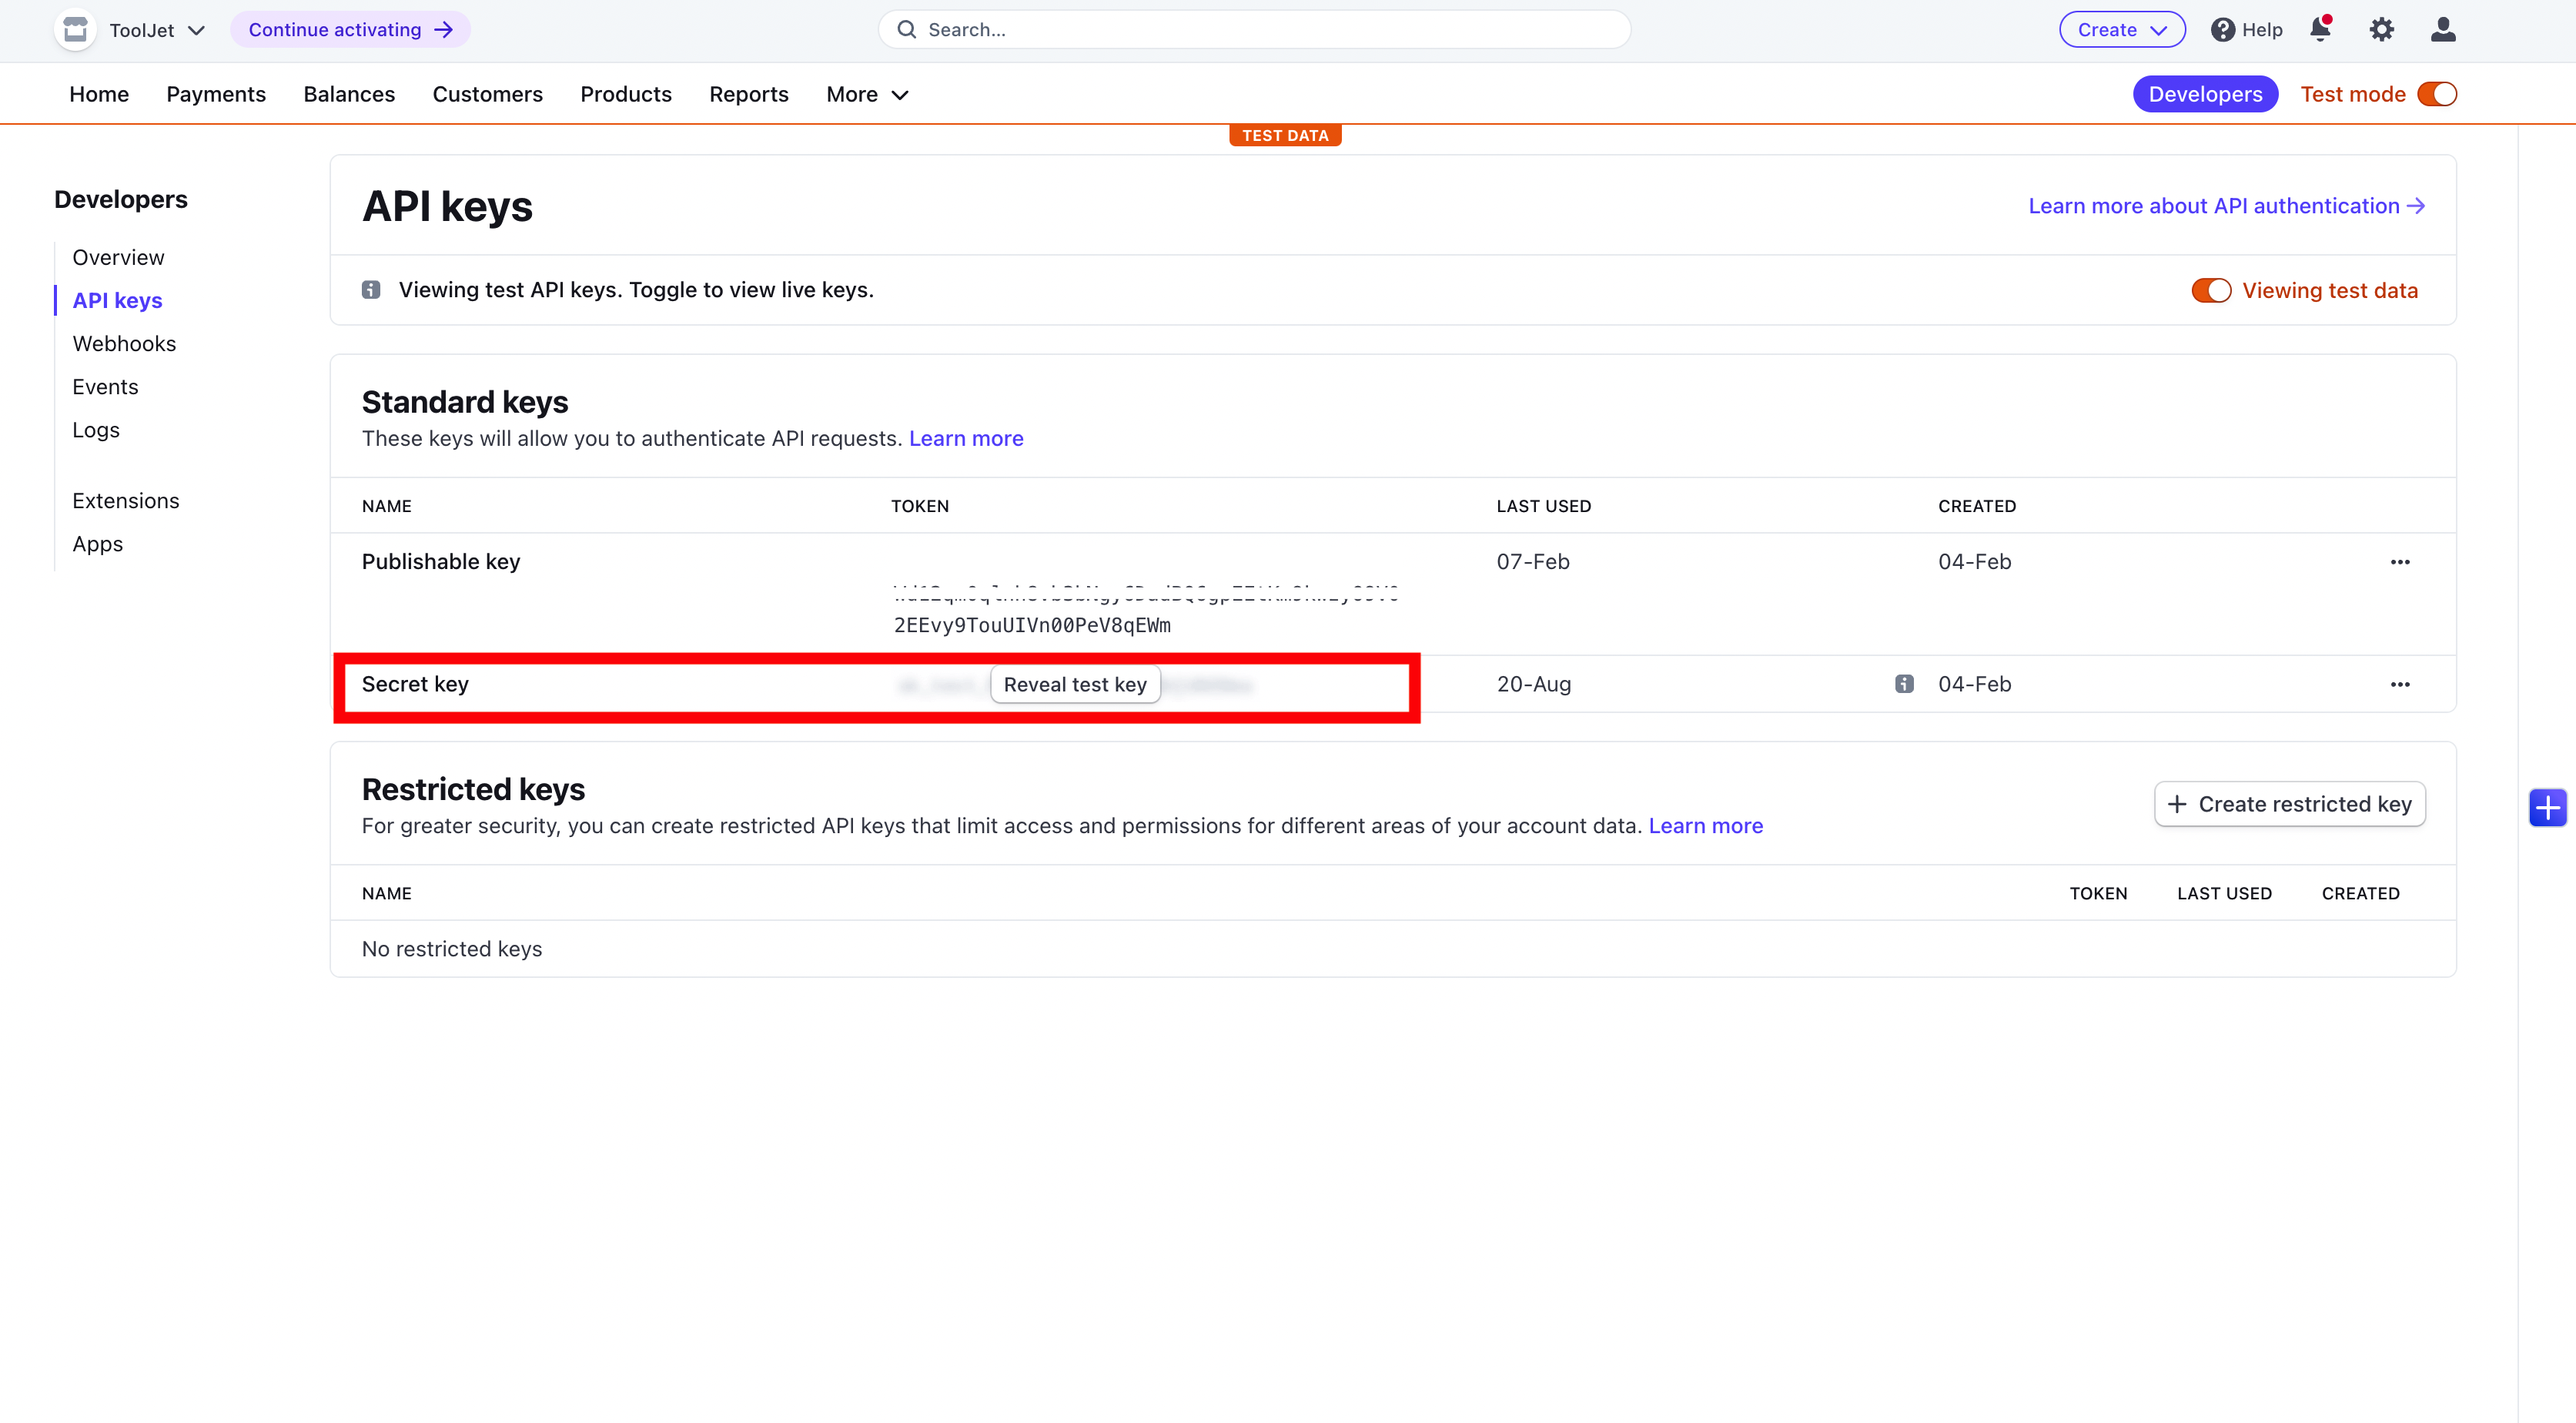Toggle Test mode switch in navbar
Image resolution: width=2576 pixels, height=1423 pixels.
tap(2437, 94)
